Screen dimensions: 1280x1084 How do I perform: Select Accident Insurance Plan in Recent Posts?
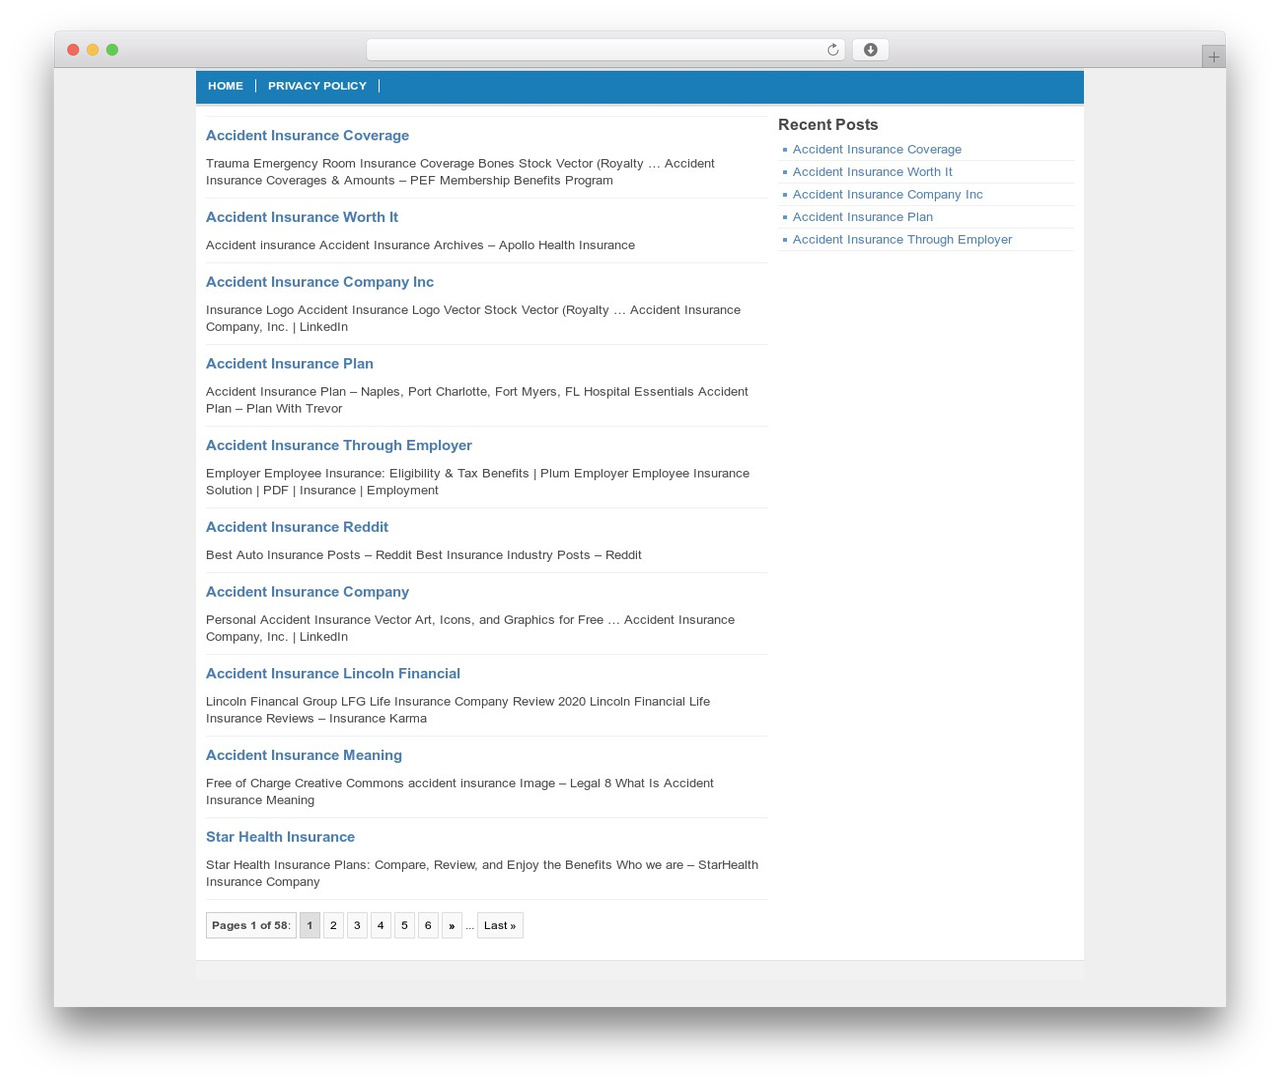[863, 217]
